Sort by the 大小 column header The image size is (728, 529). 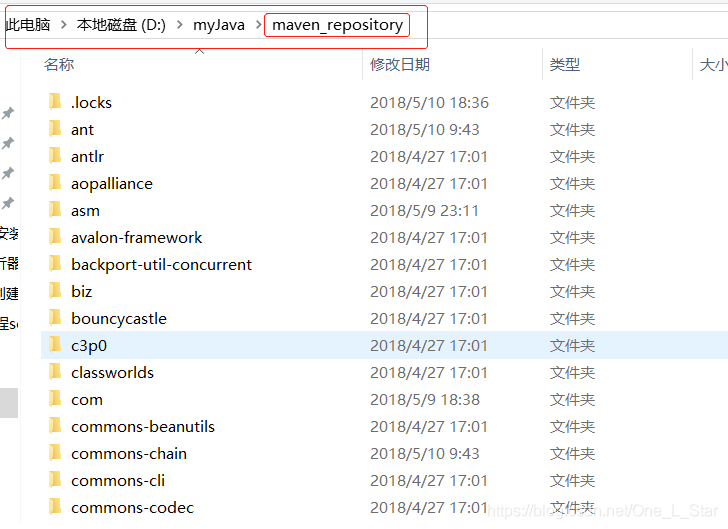coord(713,65)
